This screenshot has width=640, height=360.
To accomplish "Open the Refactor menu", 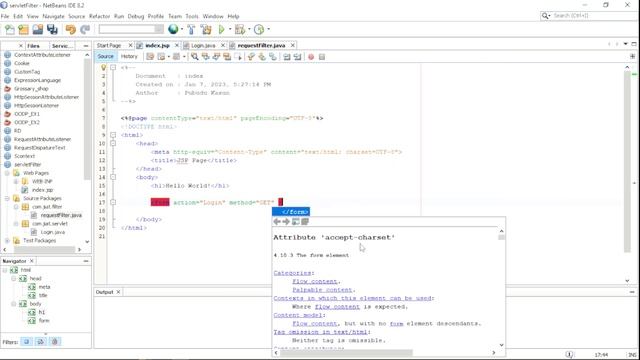I will tap(99, 16).
